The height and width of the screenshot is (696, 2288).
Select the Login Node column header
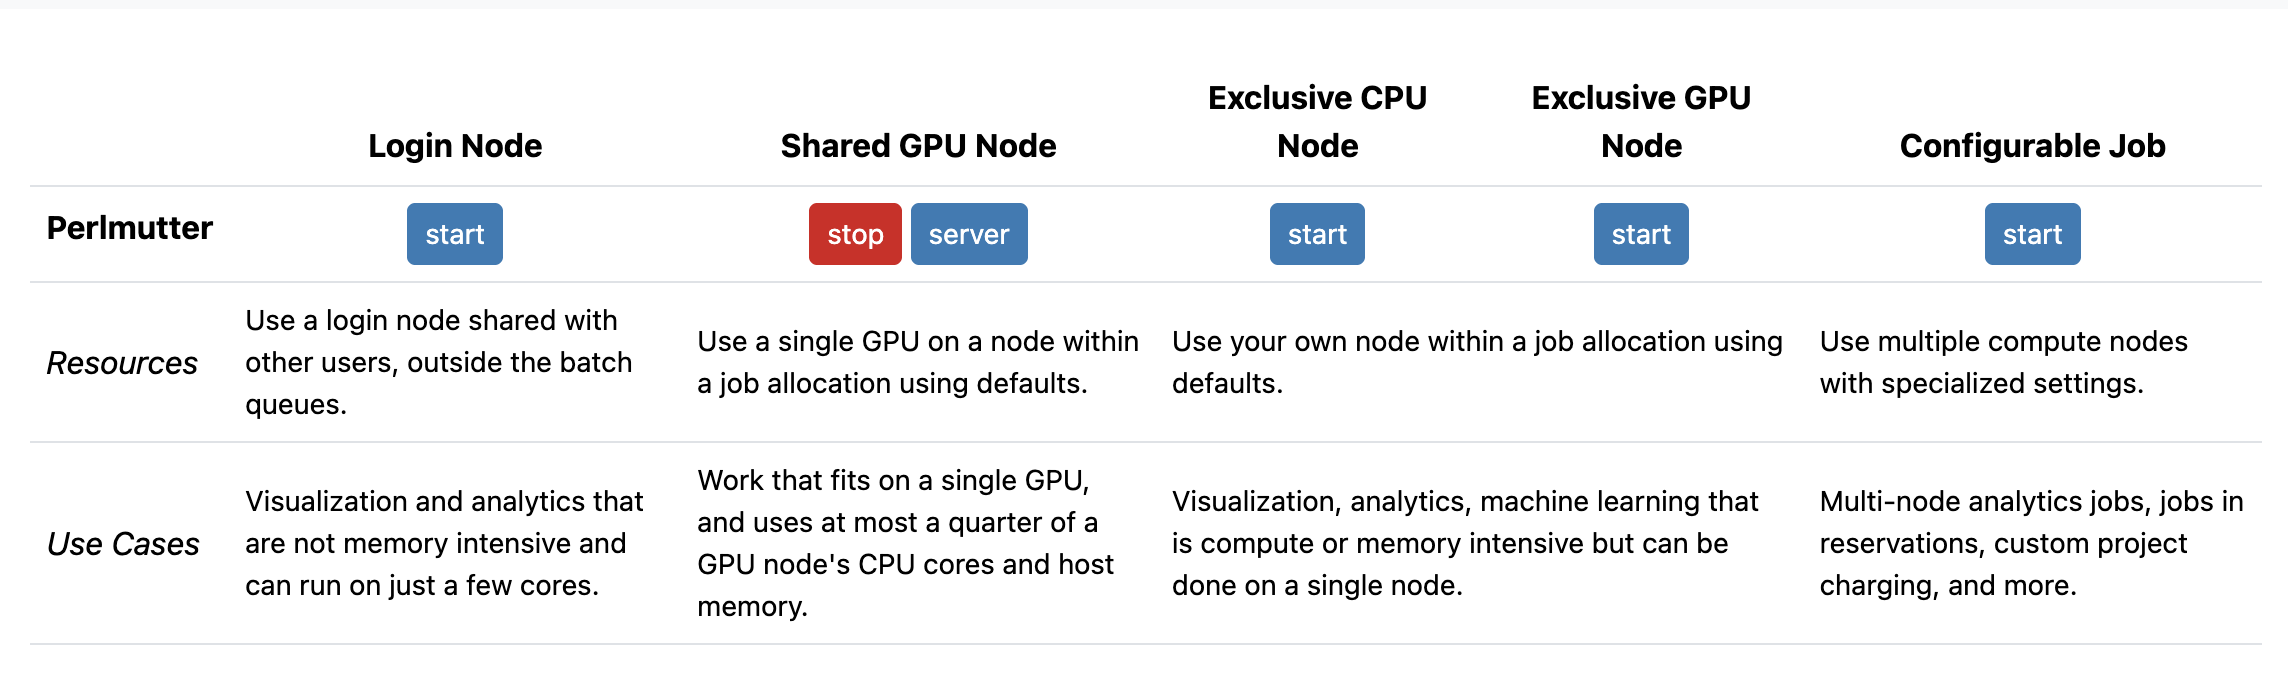point(454,145)
